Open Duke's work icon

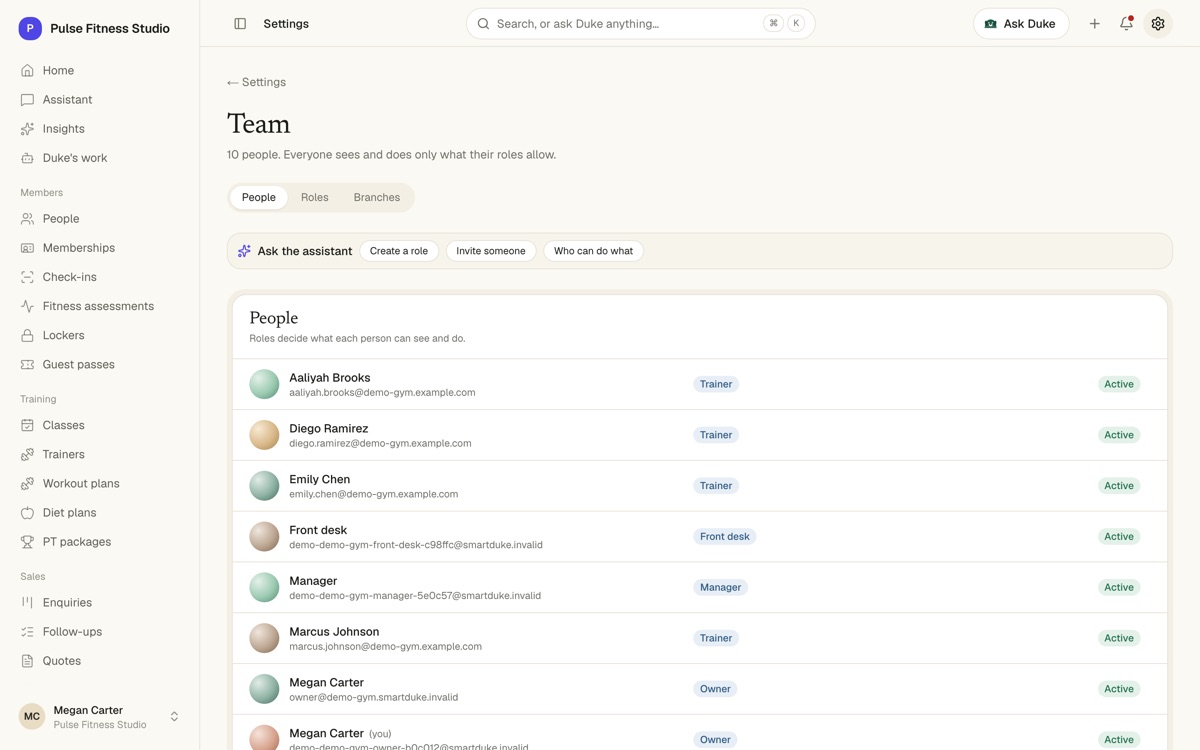tap(27, 158)
